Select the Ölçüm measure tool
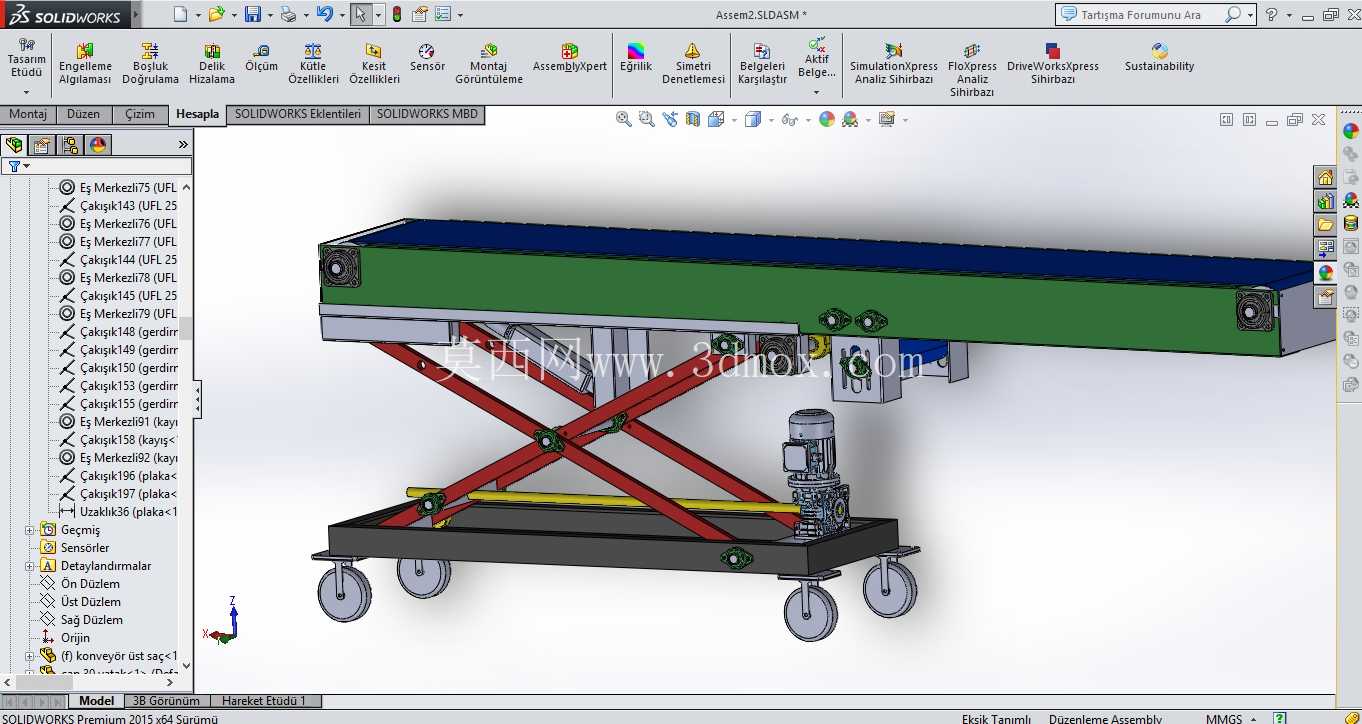This screenshot has height=724, width=1362. pyautogui.click(x=262, y=57)
